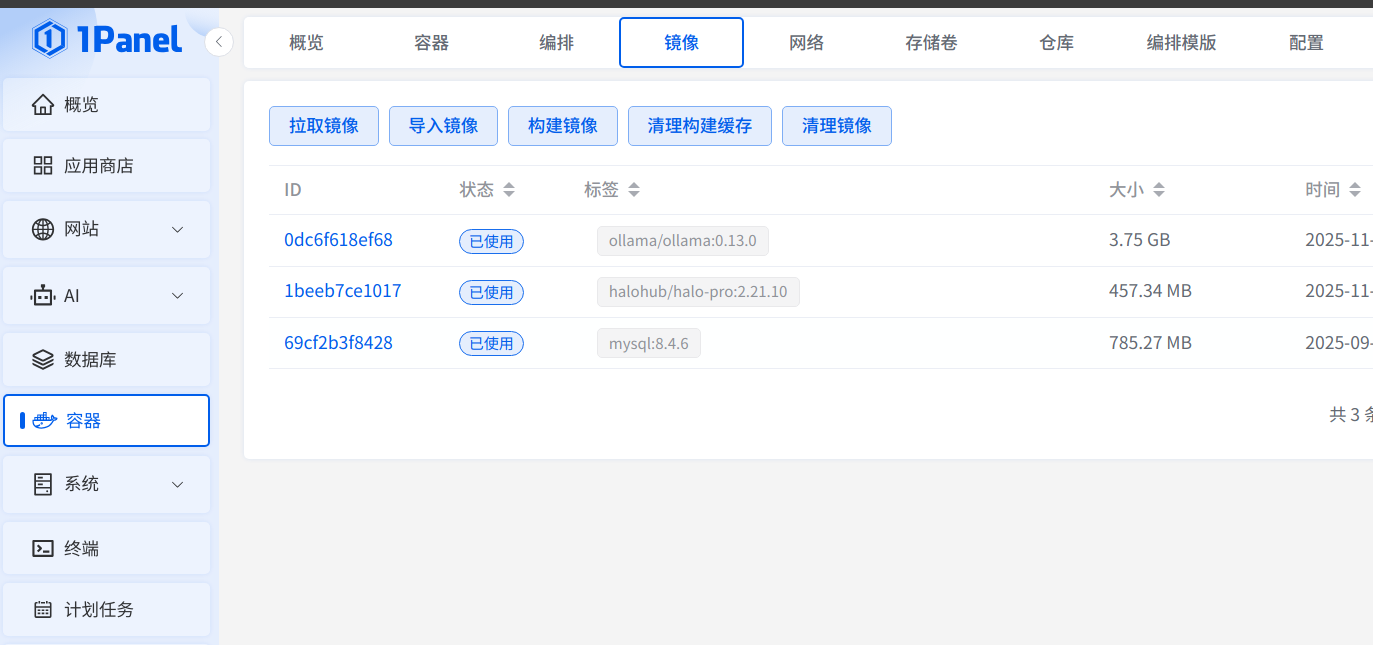This screenshot has width=1373, height=645.
Task: Click the 清理构建缓存 button
Action: (700, 126)
